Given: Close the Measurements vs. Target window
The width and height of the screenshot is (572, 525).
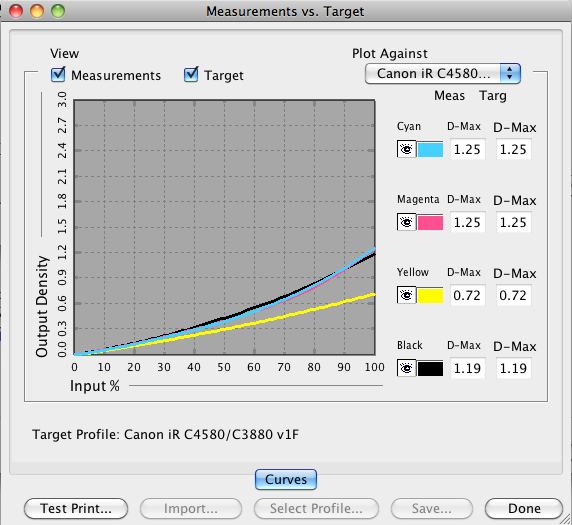Looking at the screenshot, I should pos(16,11).
